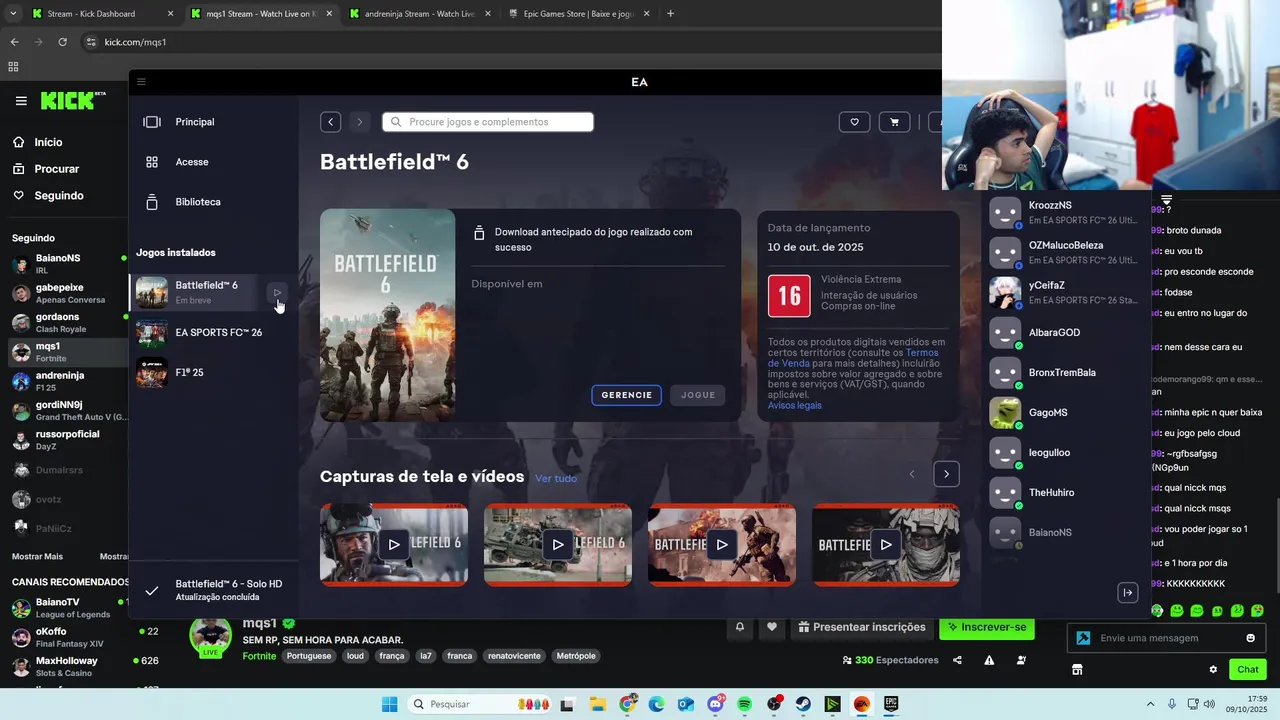The width and height of the screenshot is (1280, 720).
Task: Switch to Stream - Kick Dashboard tab
Action: coord(101,14)
